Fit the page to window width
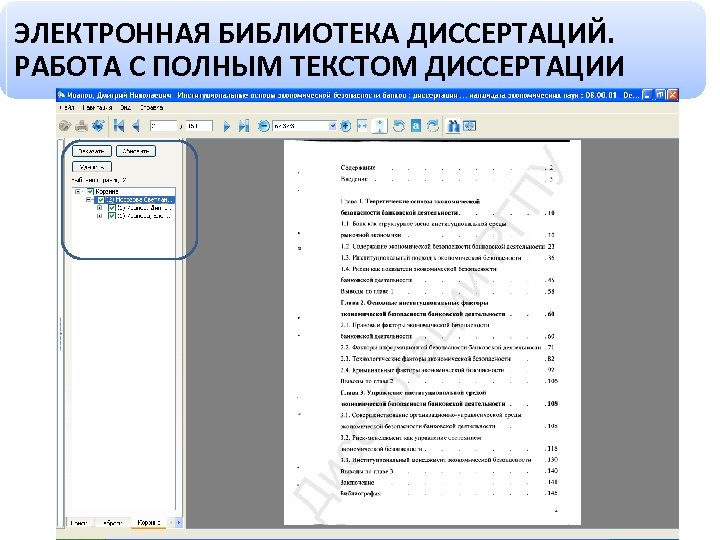720x540 pixels. [x=362, y=126]
